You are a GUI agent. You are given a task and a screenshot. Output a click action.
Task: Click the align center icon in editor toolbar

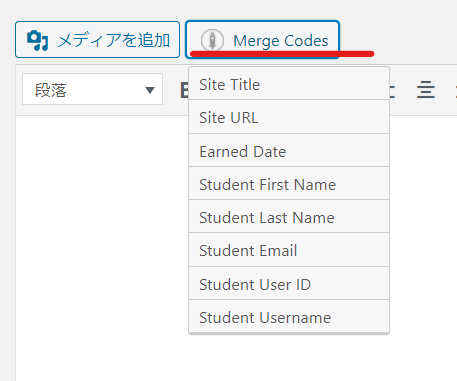[426, 90]
